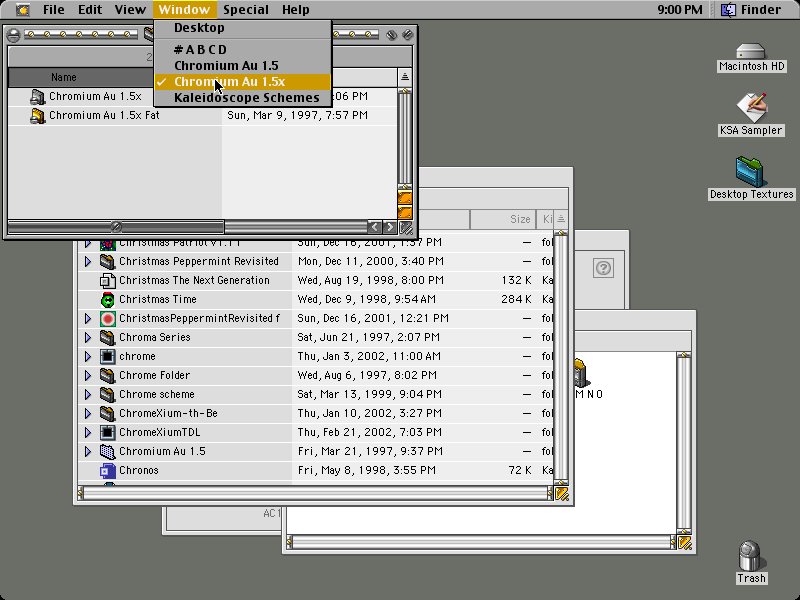
Task: Select the ChromeXium-th-Be folder icon
Action: tap(107, 414)
